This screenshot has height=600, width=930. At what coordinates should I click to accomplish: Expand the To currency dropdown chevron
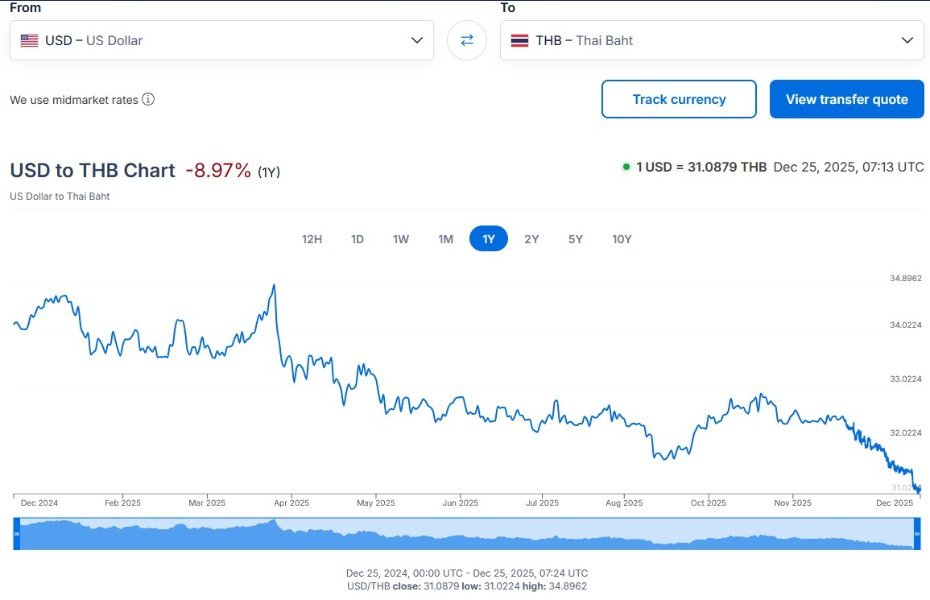[907, 41]
